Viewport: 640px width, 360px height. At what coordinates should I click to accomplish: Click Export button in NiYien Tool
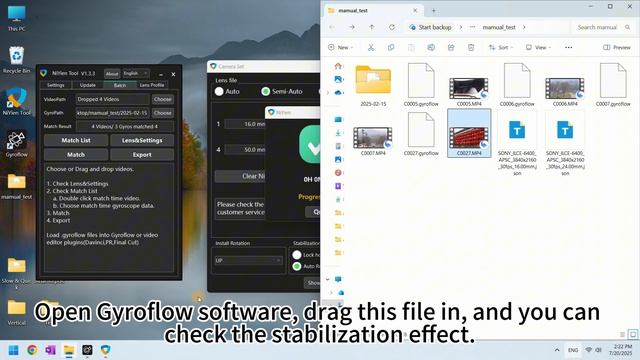click(x=142, y=155)
